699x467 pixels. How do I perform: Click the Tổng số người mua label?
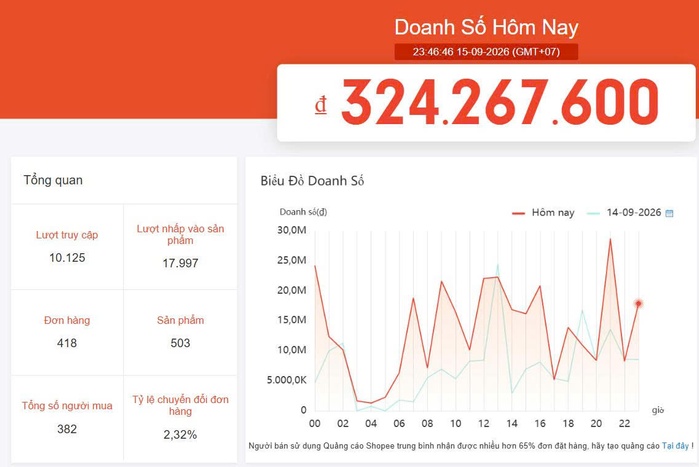coord(67,406)
